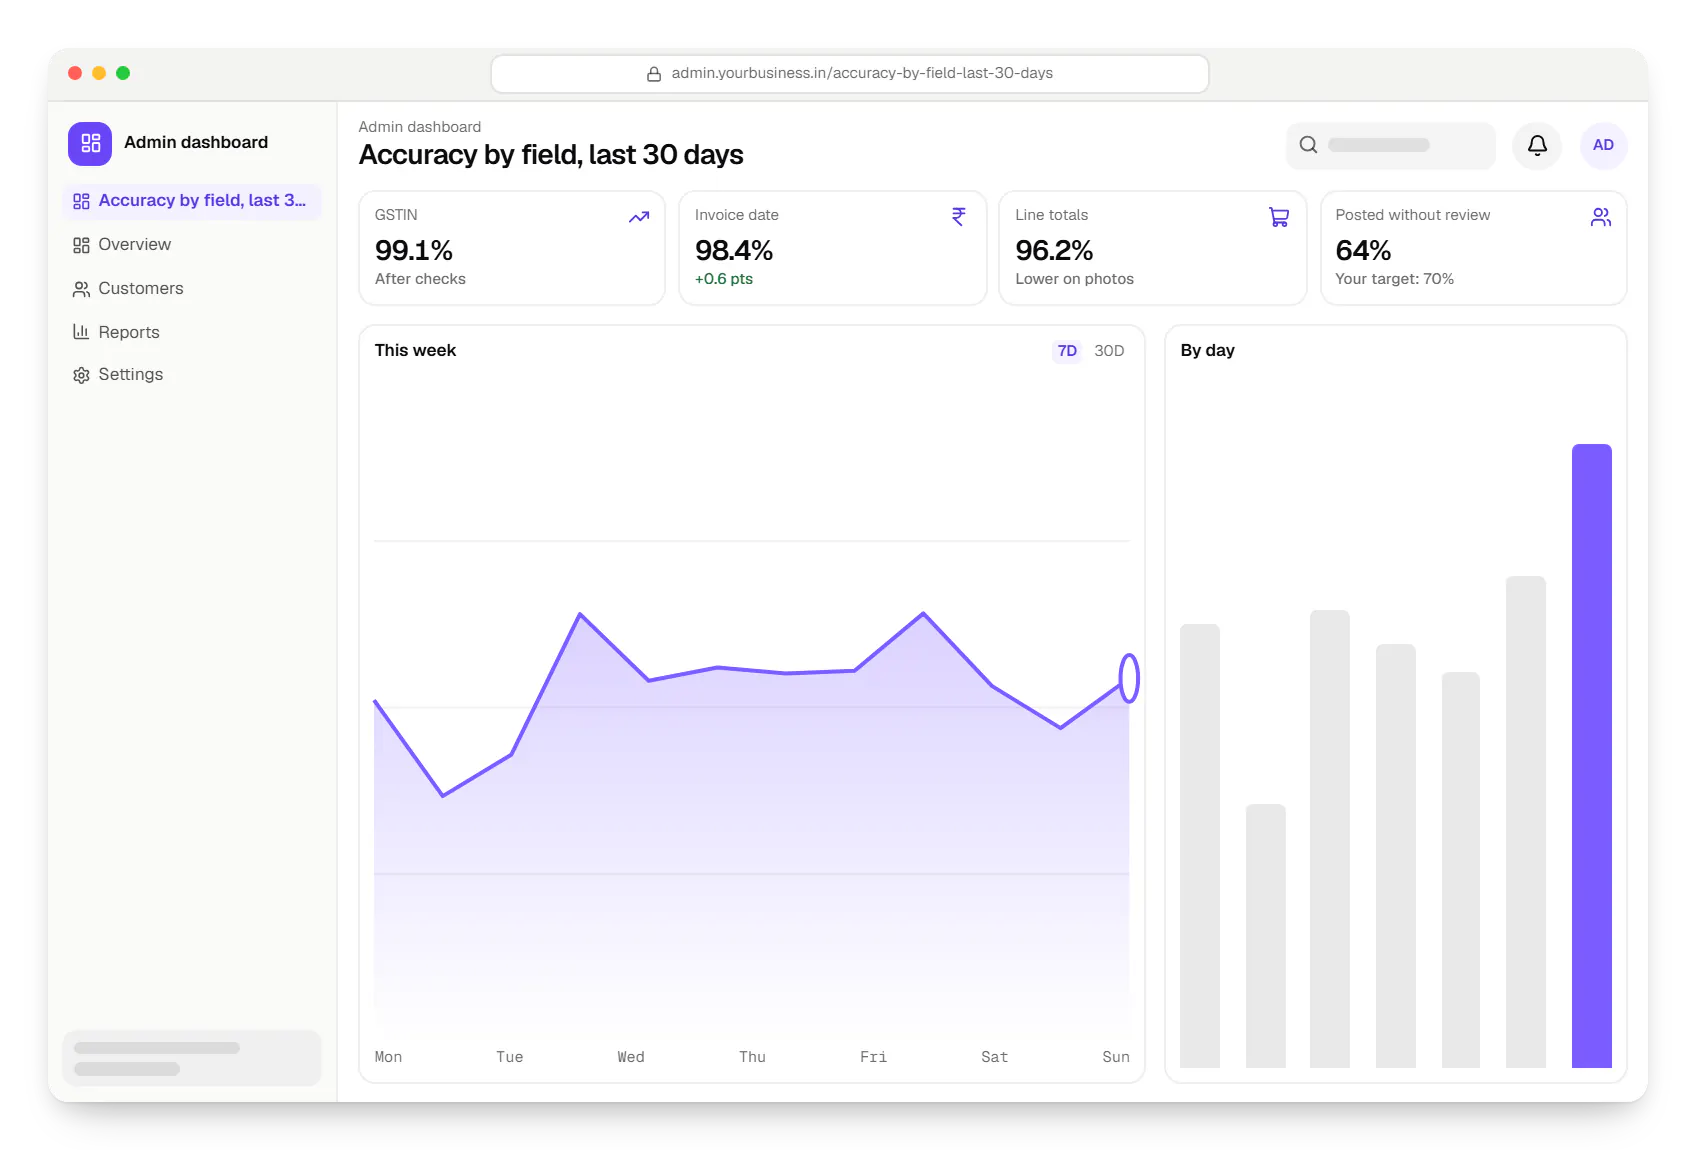This screenshot has width=1696, height=1150.
Task: Click the 96.2% Line totals value
Action: (x=1054, y=250)
